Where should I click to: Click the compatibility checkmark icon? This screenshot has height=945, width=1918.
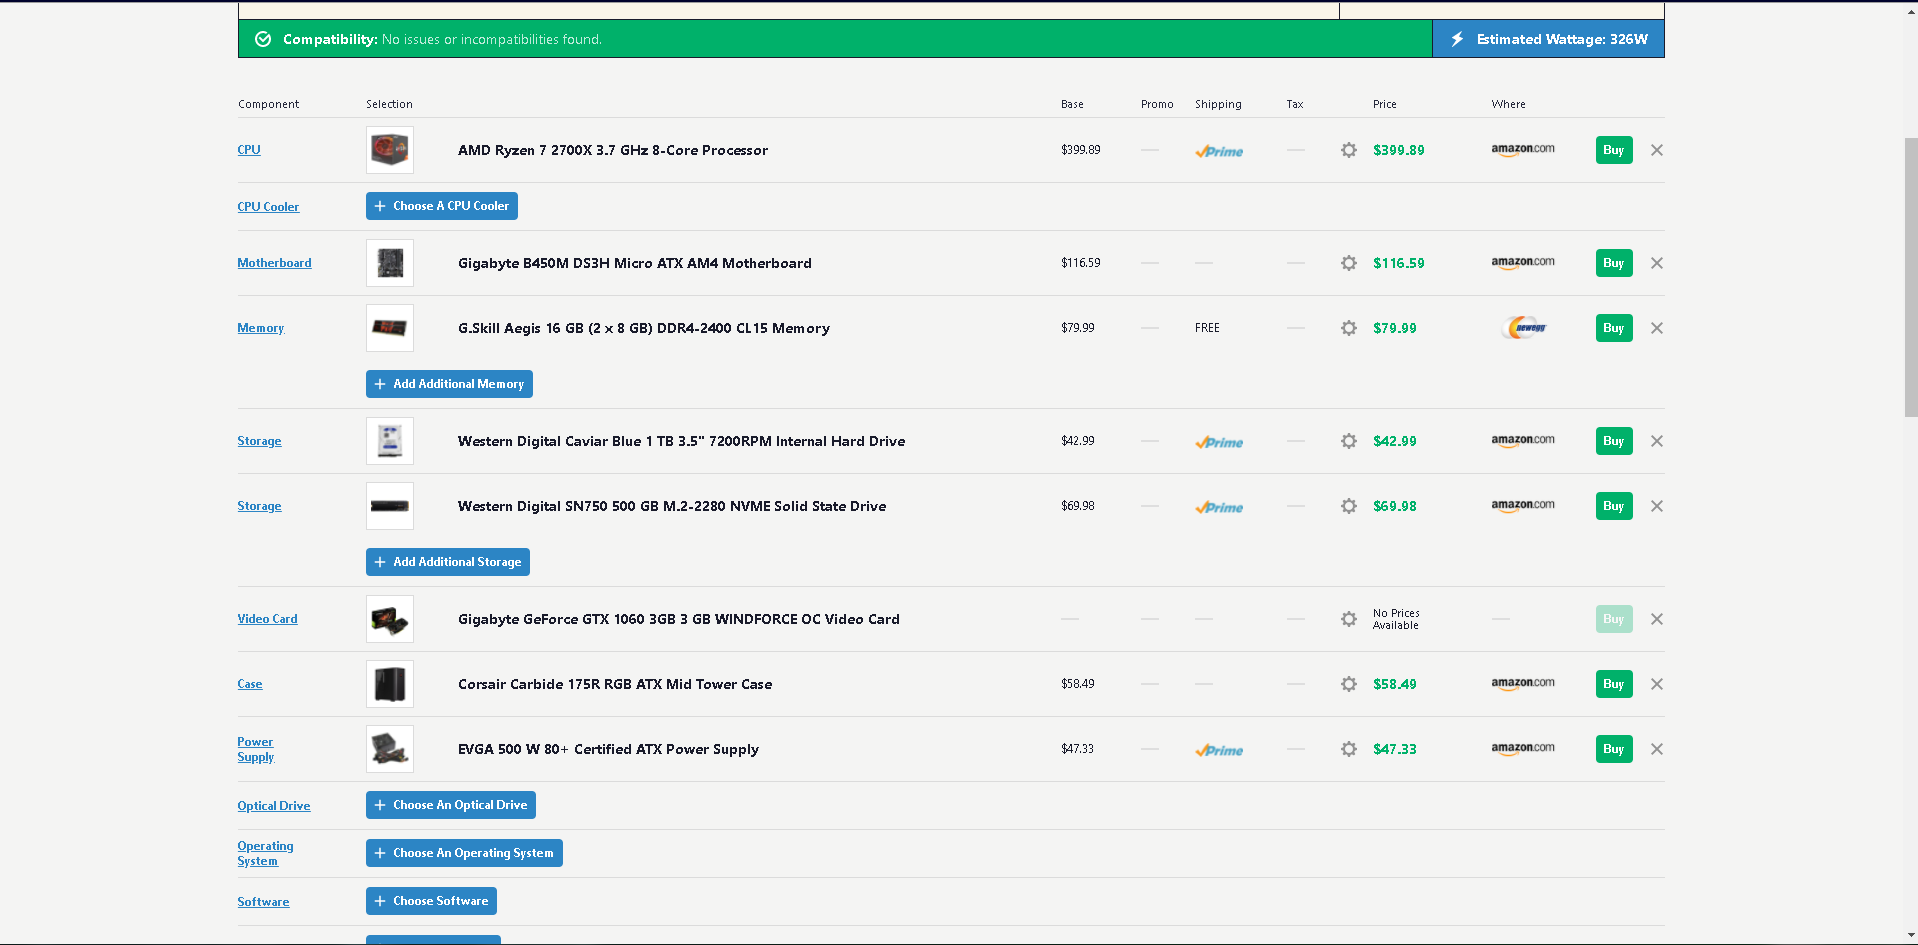pyautogui.click(x=263, y=39)
